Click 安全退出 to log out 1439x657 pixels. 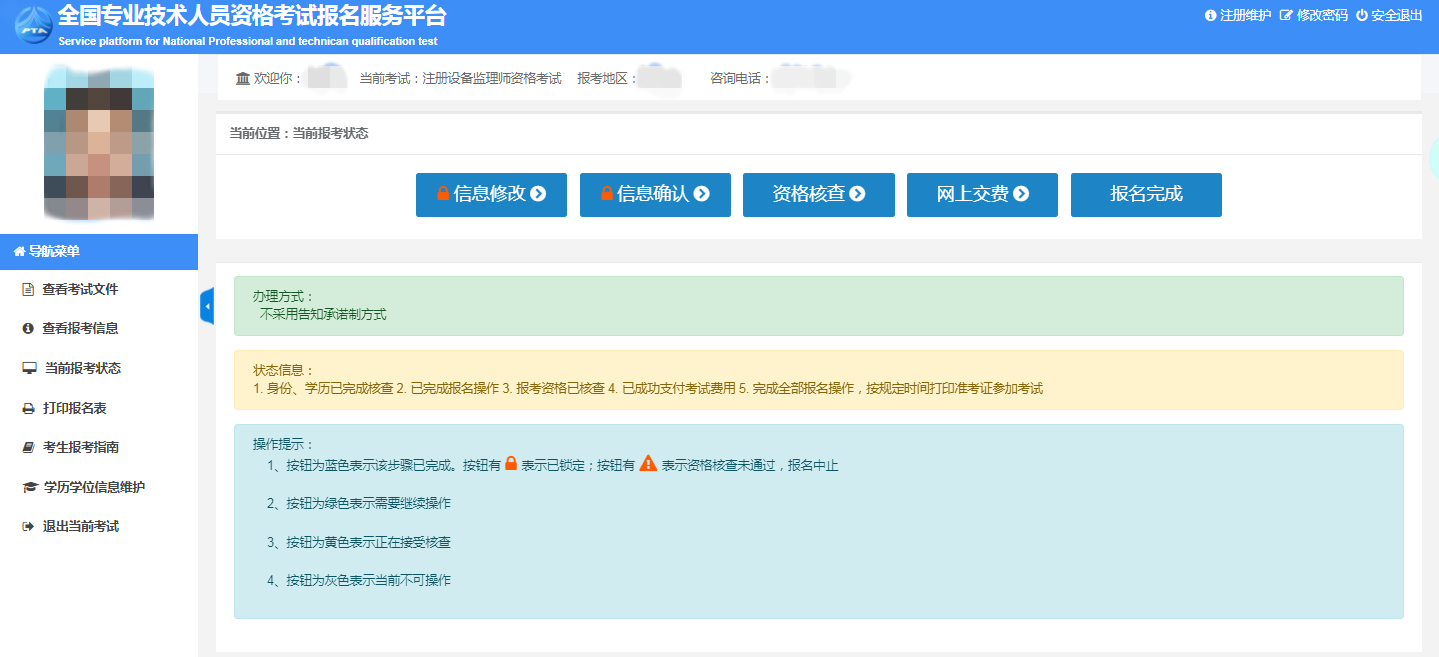pyautogui.click(x=1389, y=15)
